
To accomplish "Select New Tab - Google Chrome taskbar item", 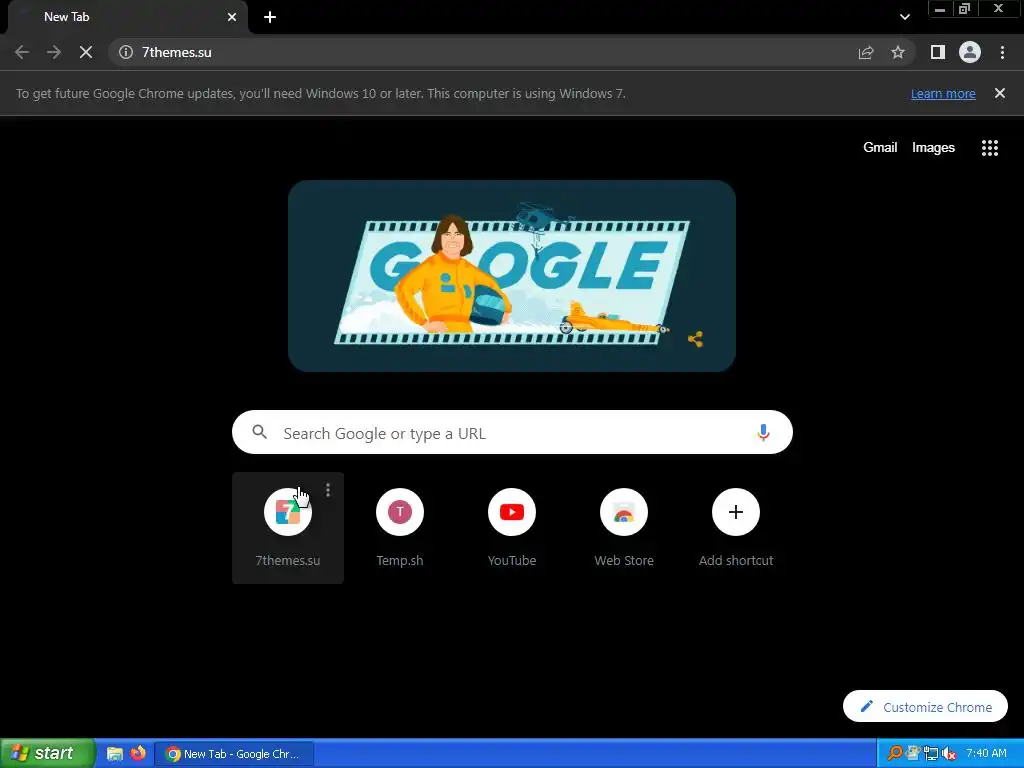I will pyautogui.click(x=234, y=754).
